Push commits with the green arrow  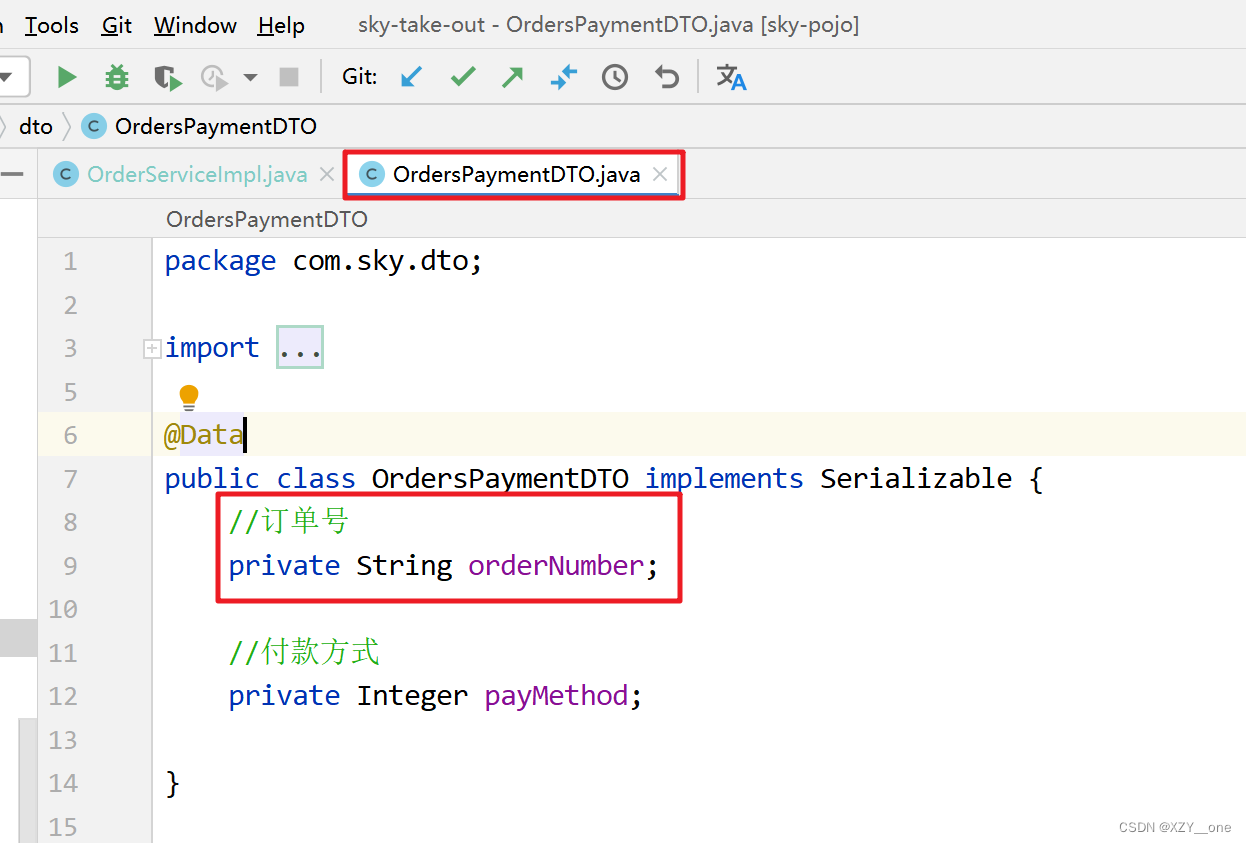513,77
